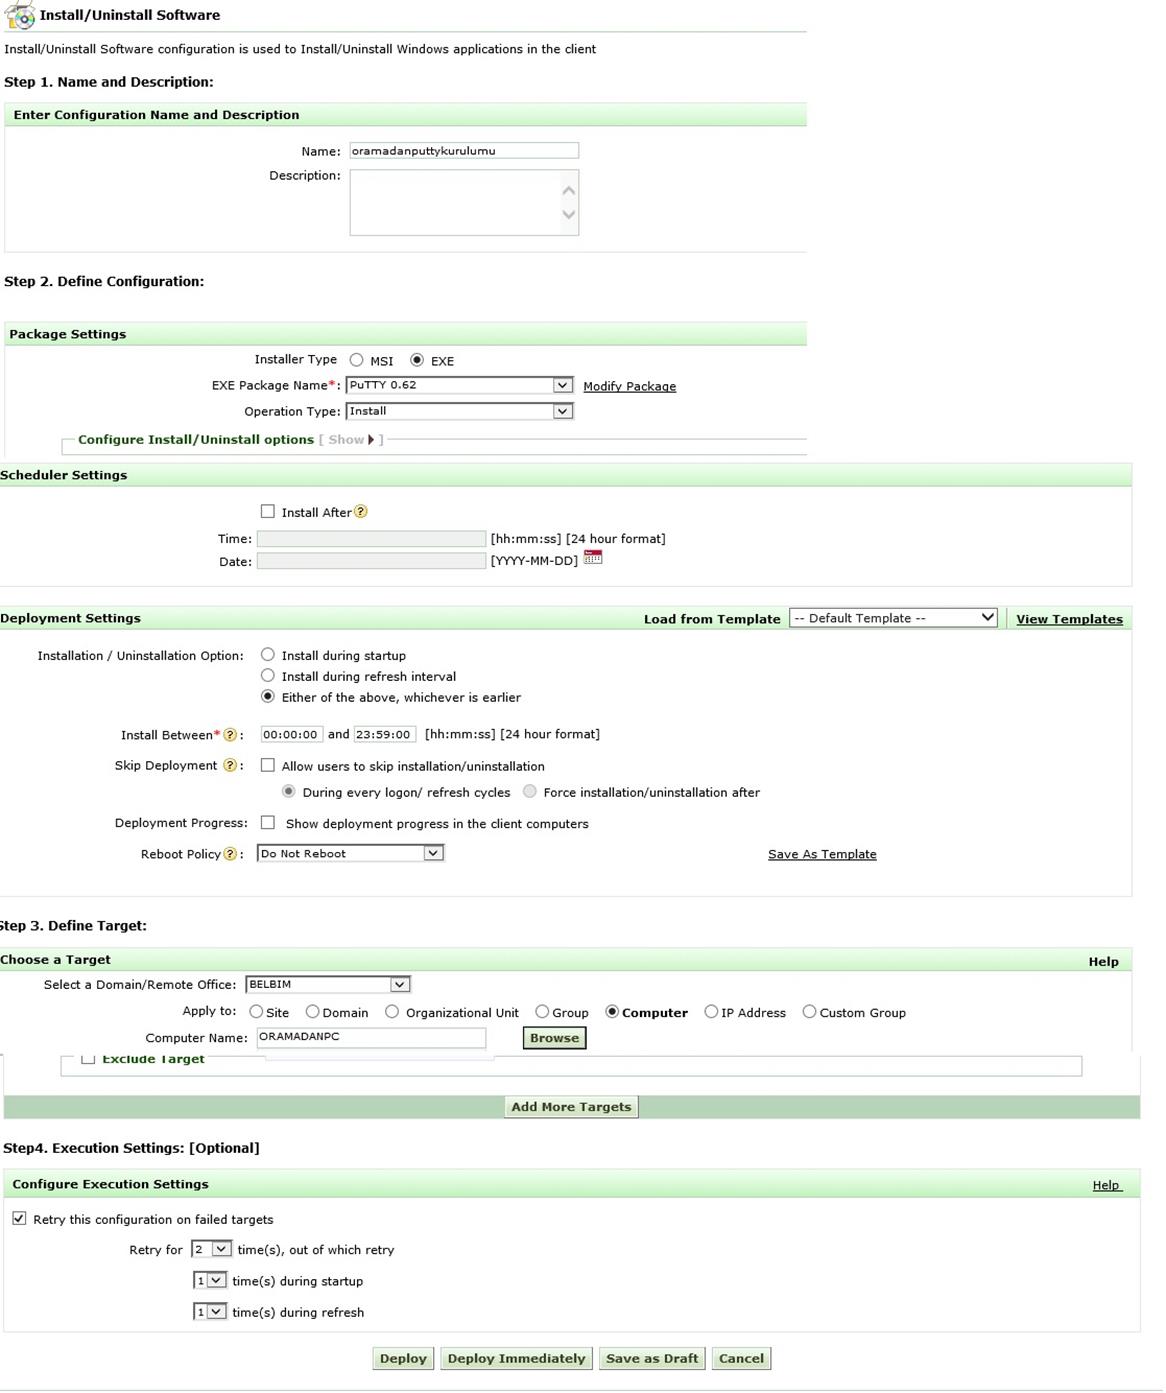Choose Install during refresh interval option
Image resolution: width=1166 pixels, height=1393 pixels.
click(x=267, y=675)
